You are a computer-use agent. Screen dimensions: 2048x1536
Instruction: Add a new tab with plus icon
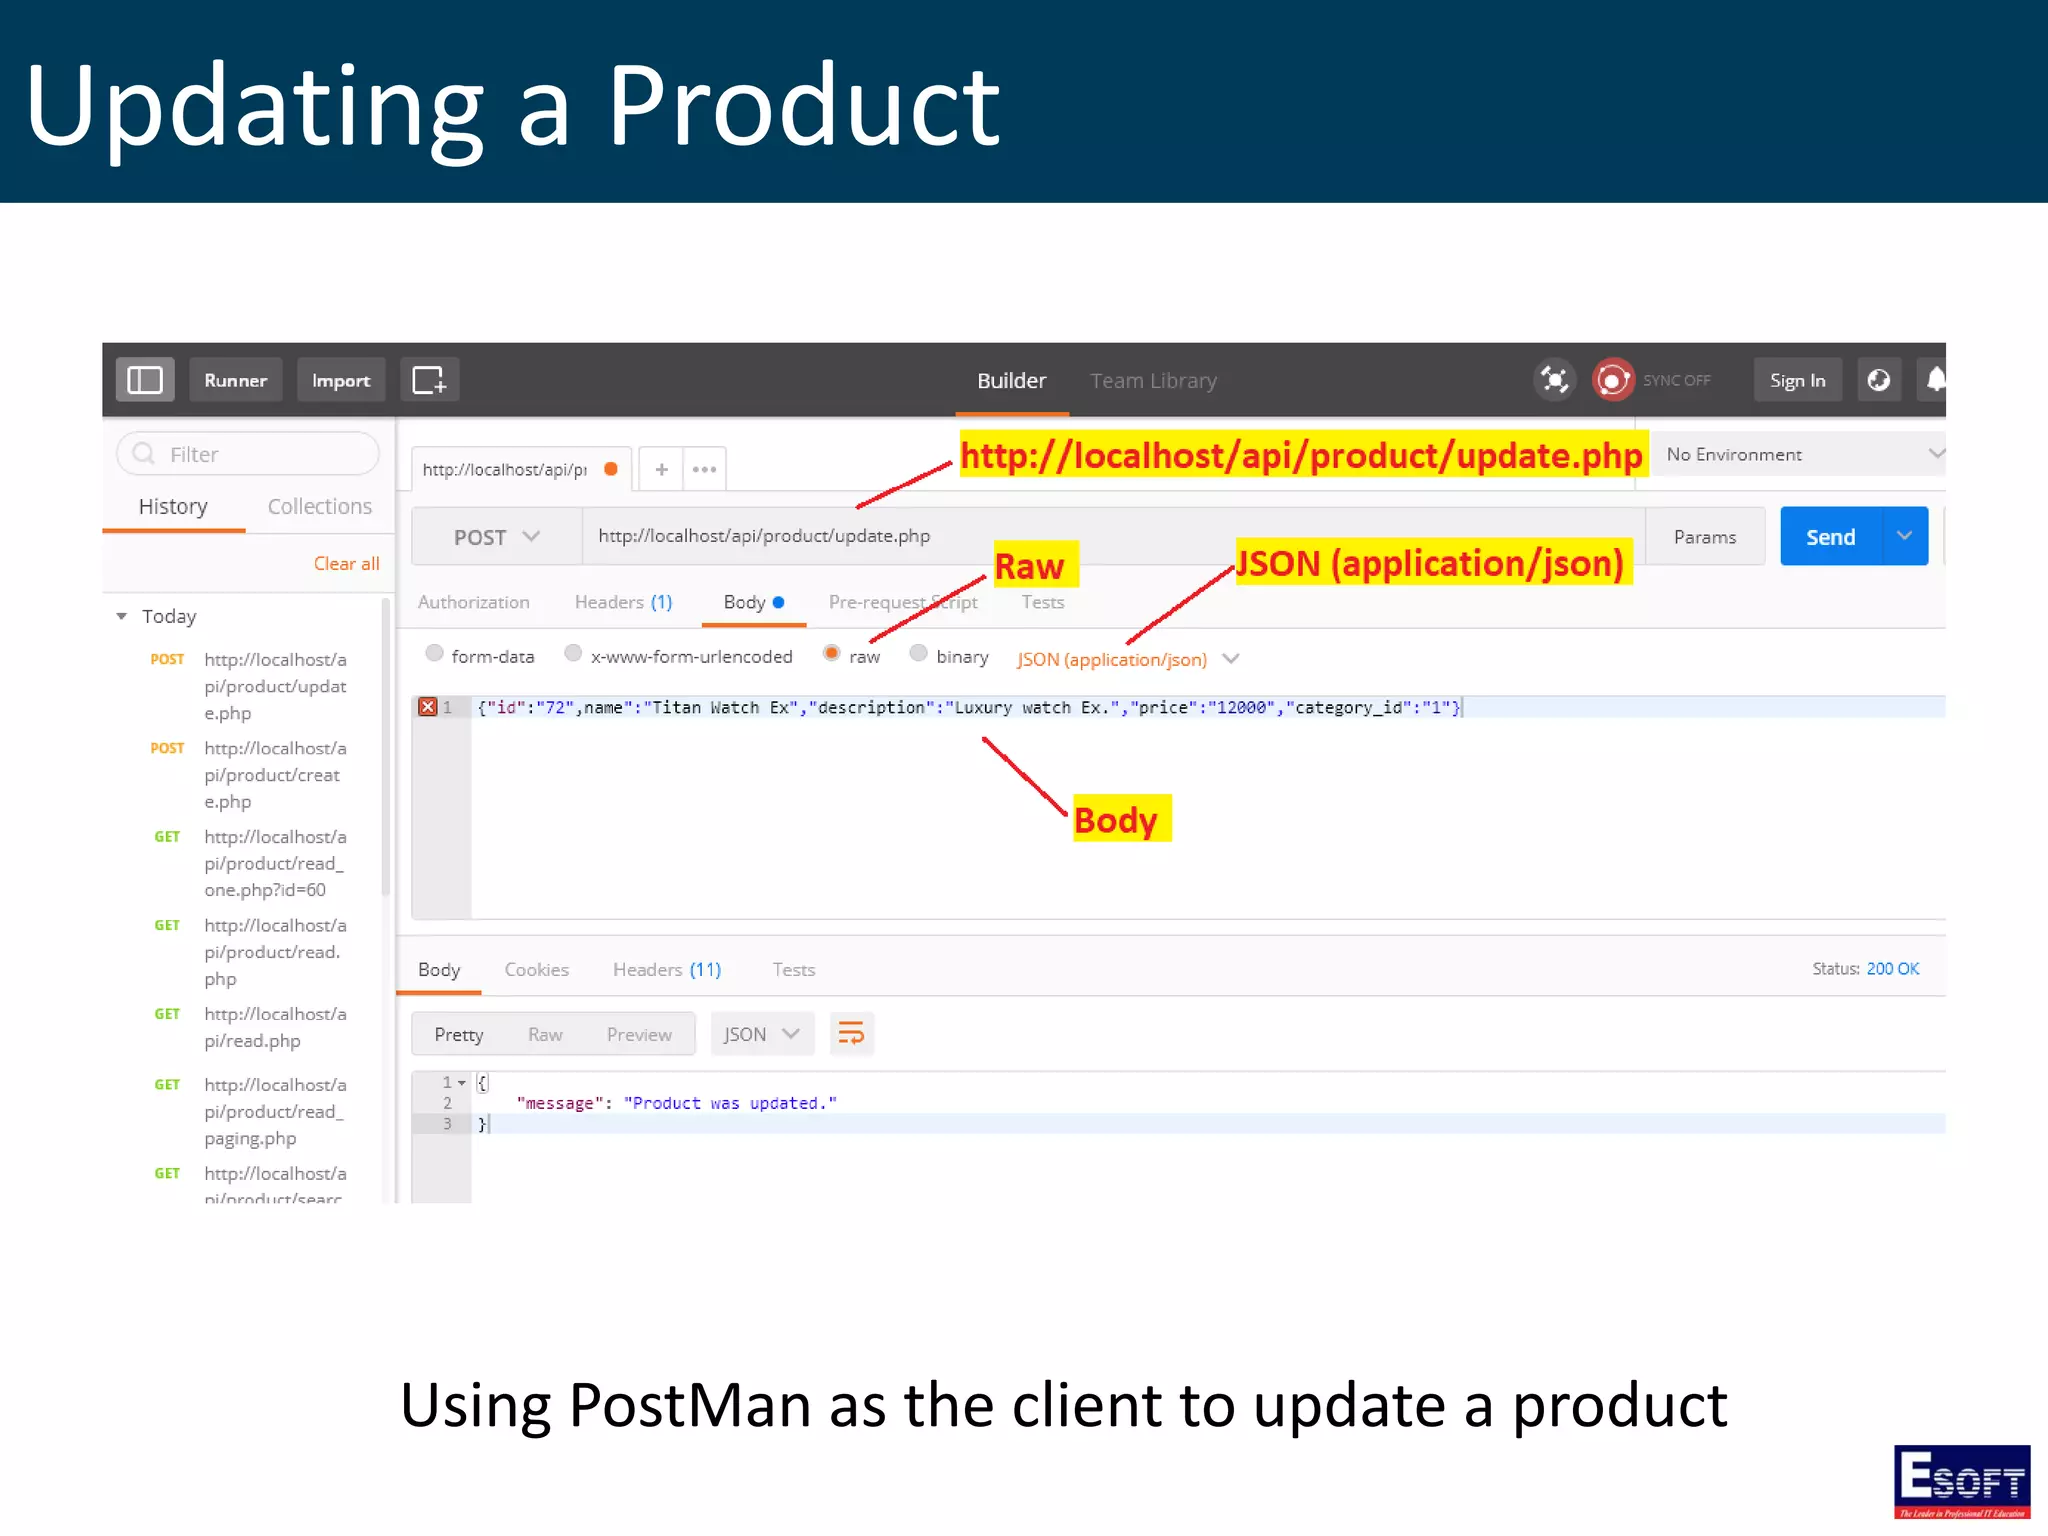point(661,469)
